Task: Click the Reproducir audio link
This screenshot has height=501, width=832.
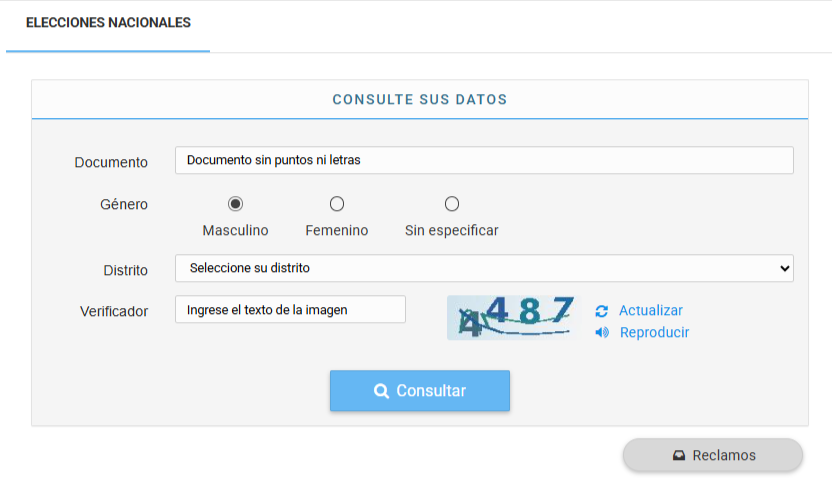Action: click(x=654, y=333)
